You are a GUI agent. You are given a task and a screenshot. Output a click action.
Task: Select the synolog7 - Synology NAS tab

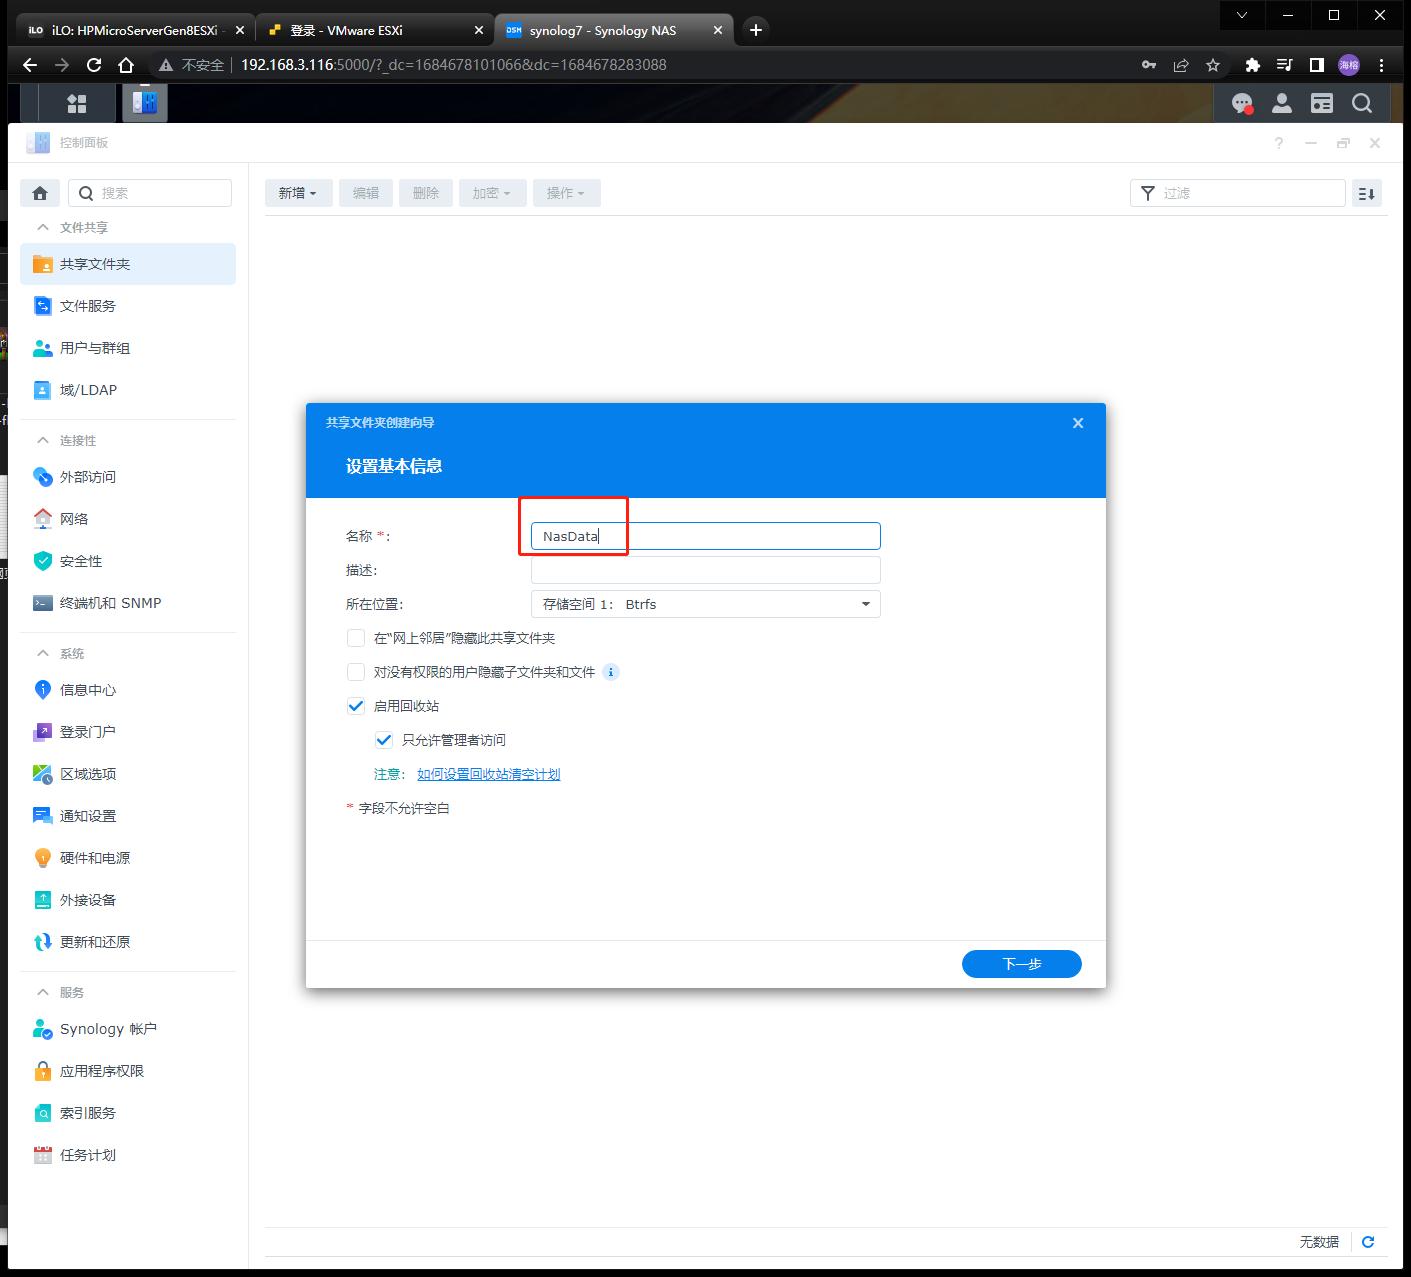coord(615,30)
